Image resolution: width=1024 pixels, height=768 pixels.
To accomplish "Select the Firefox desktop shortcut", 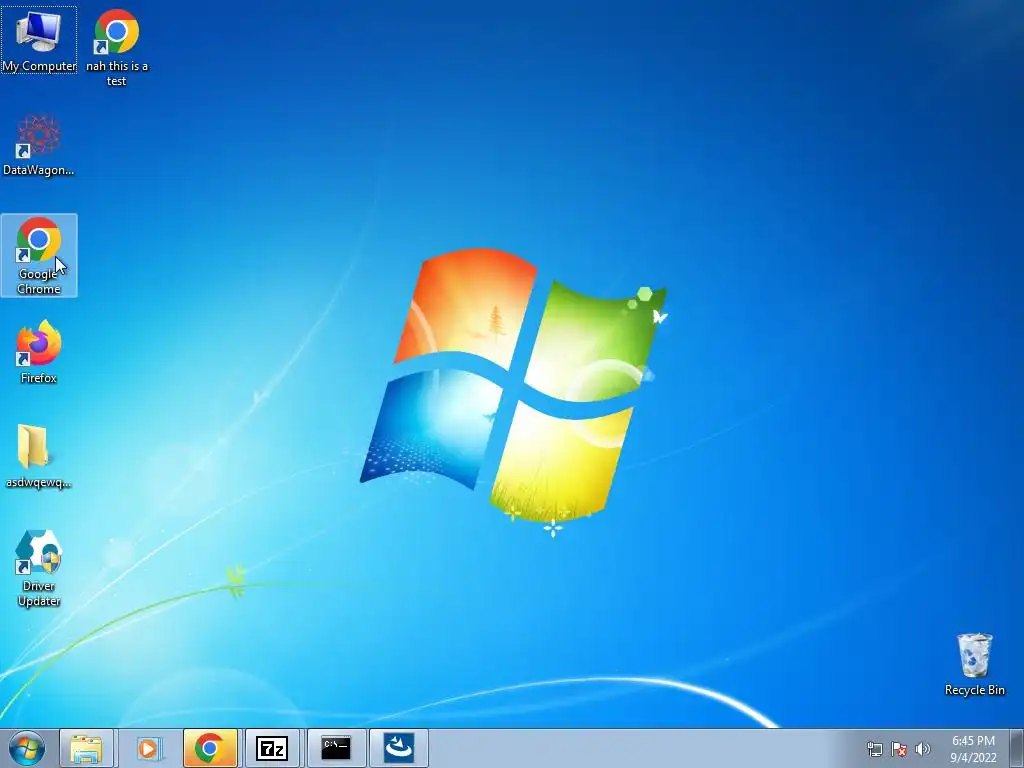I will (x=39, y=351).
